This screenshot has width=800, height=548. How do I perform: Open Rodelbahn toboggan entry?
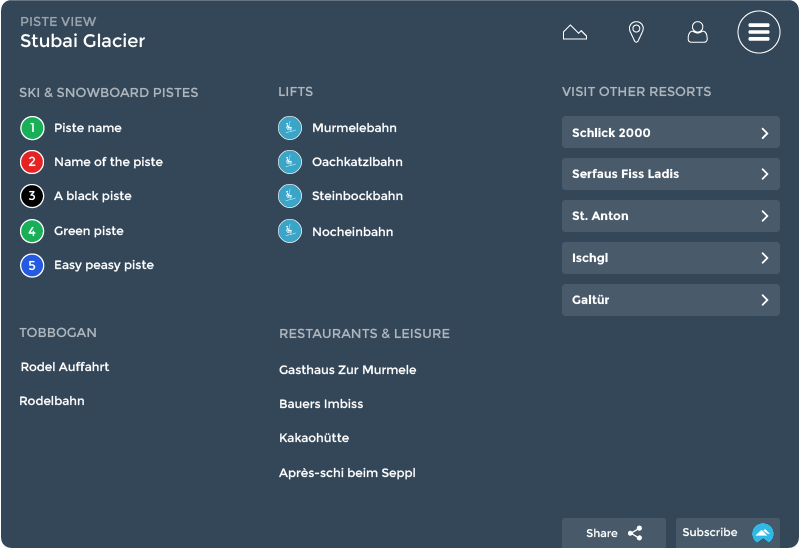pos(52,401)
